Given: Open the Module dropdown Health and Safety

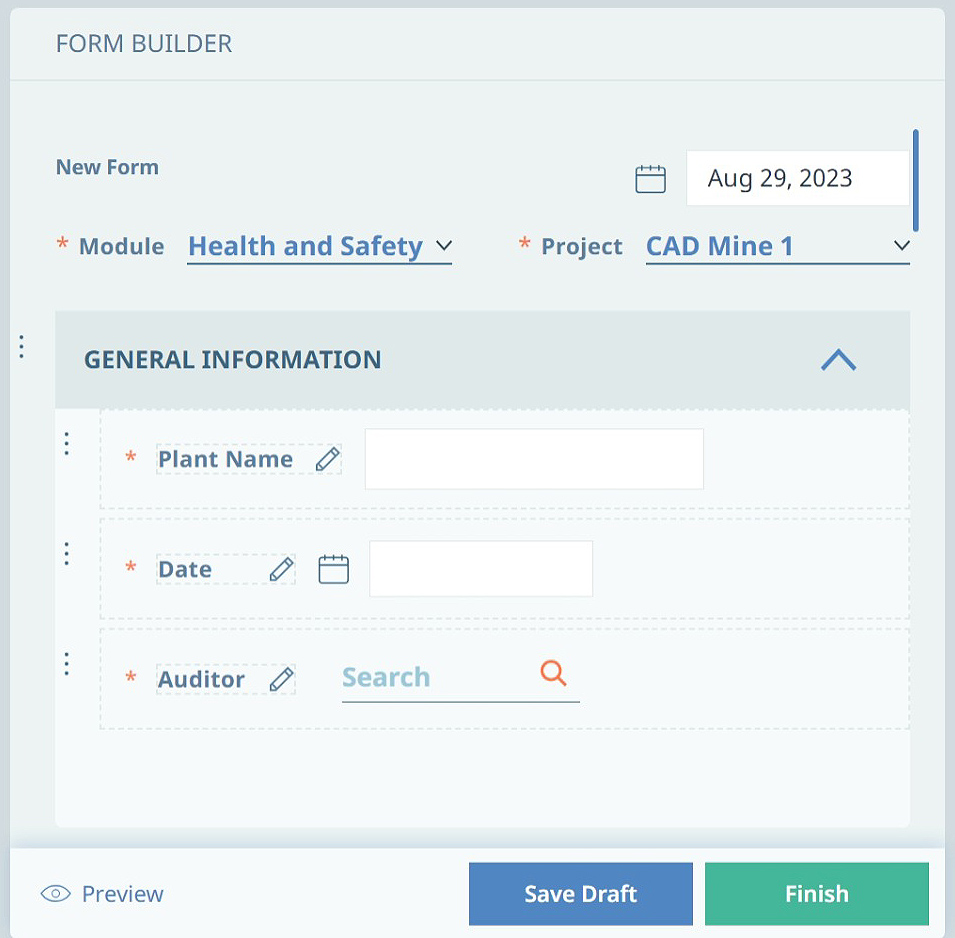Looking at the screenshot, I should point(319,247).
